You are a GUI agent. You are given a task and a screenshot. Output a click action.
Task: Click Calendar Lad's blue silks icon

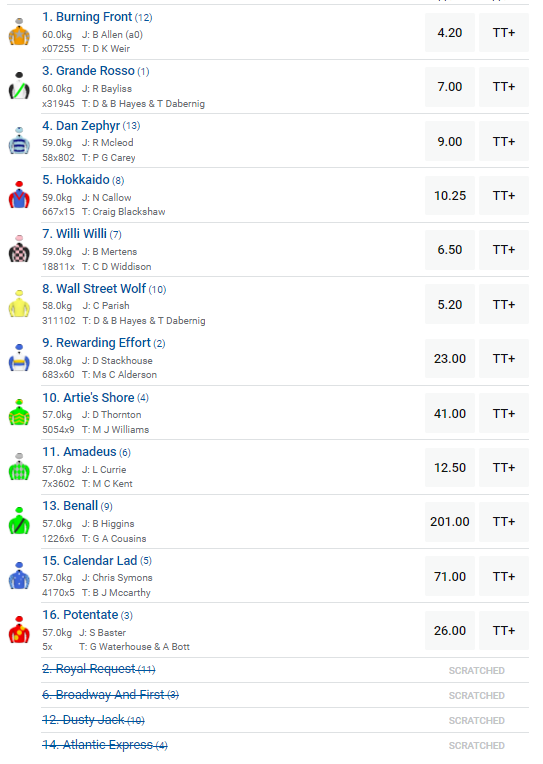pyautogui.click(x=19, y=576)
